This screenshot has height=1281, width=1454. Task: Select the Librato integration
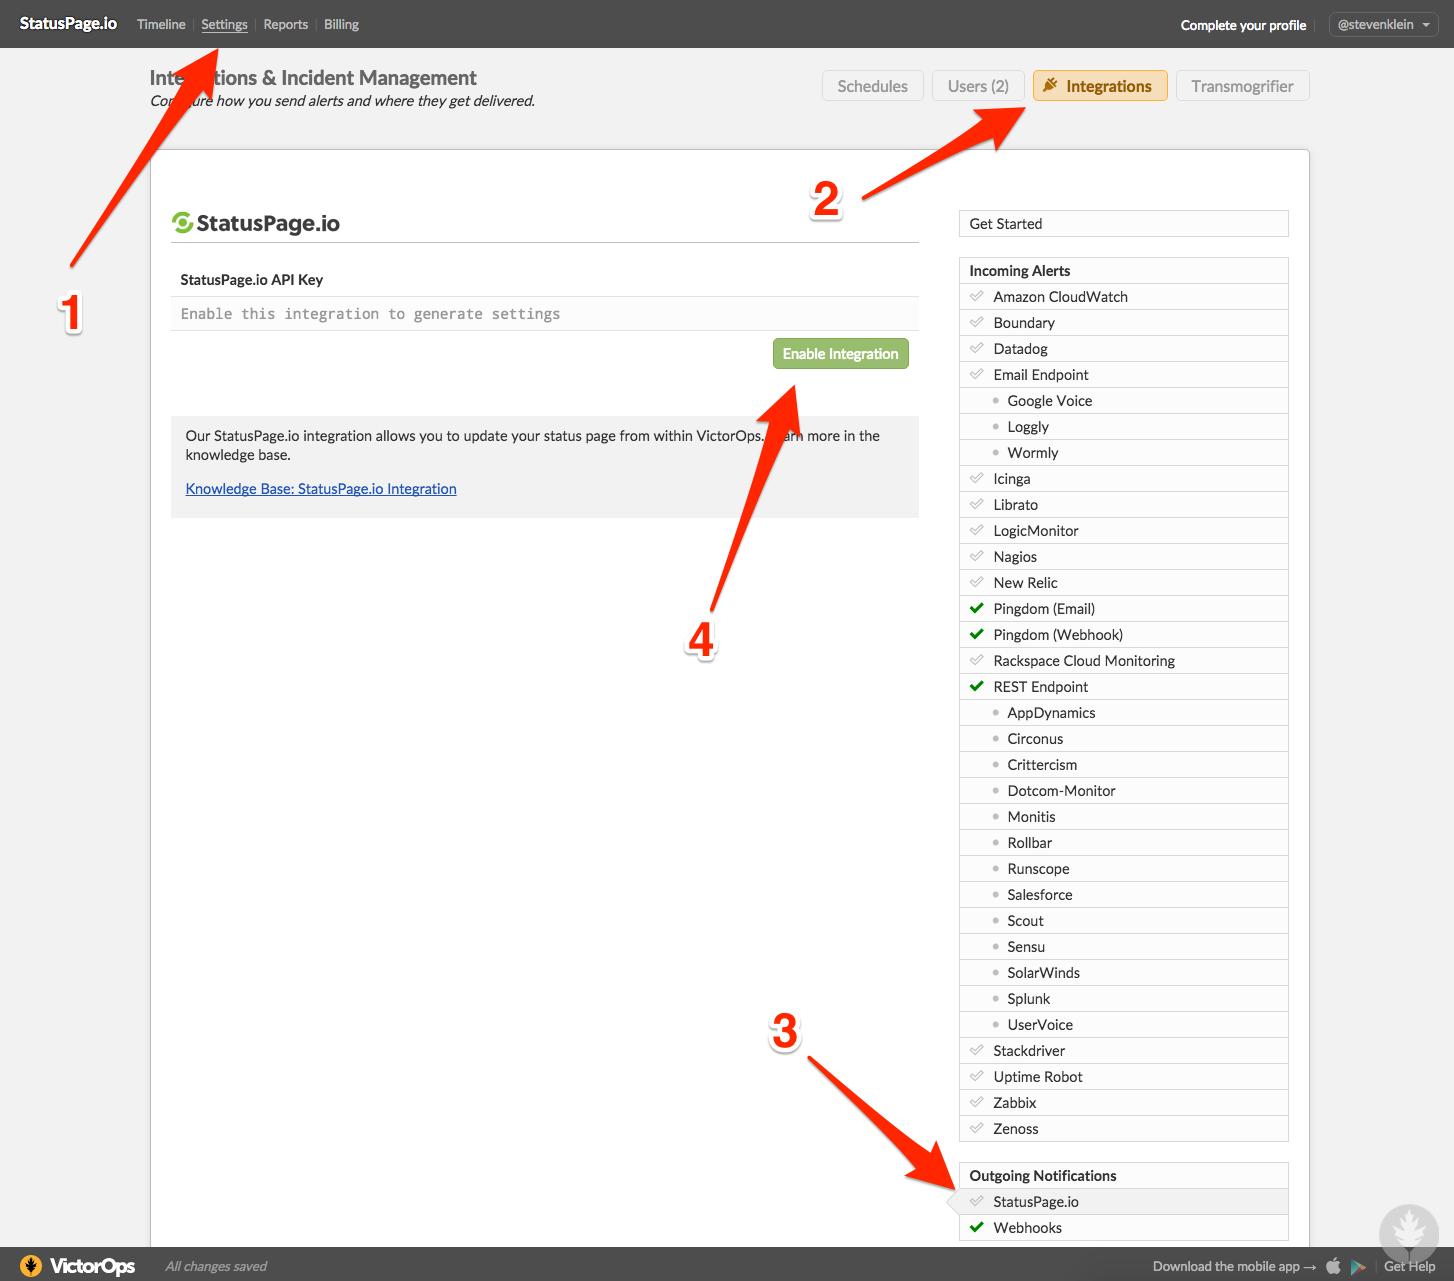(x=1123, y=505)
